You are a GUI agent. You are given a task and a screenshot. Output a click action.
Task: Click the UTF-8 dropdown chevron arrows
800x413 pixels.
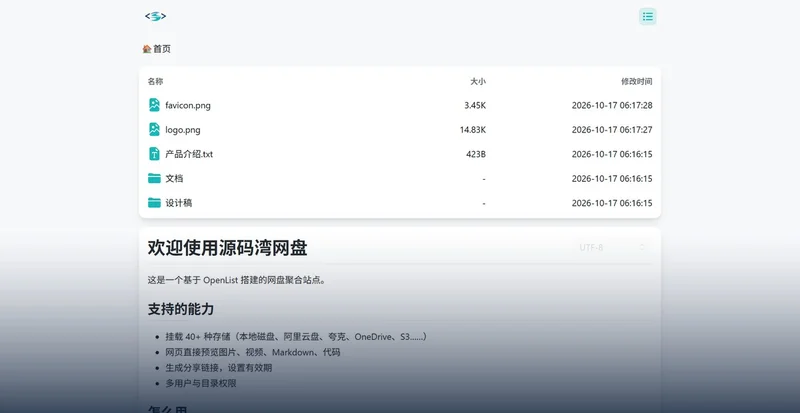[x=642, y=247]
